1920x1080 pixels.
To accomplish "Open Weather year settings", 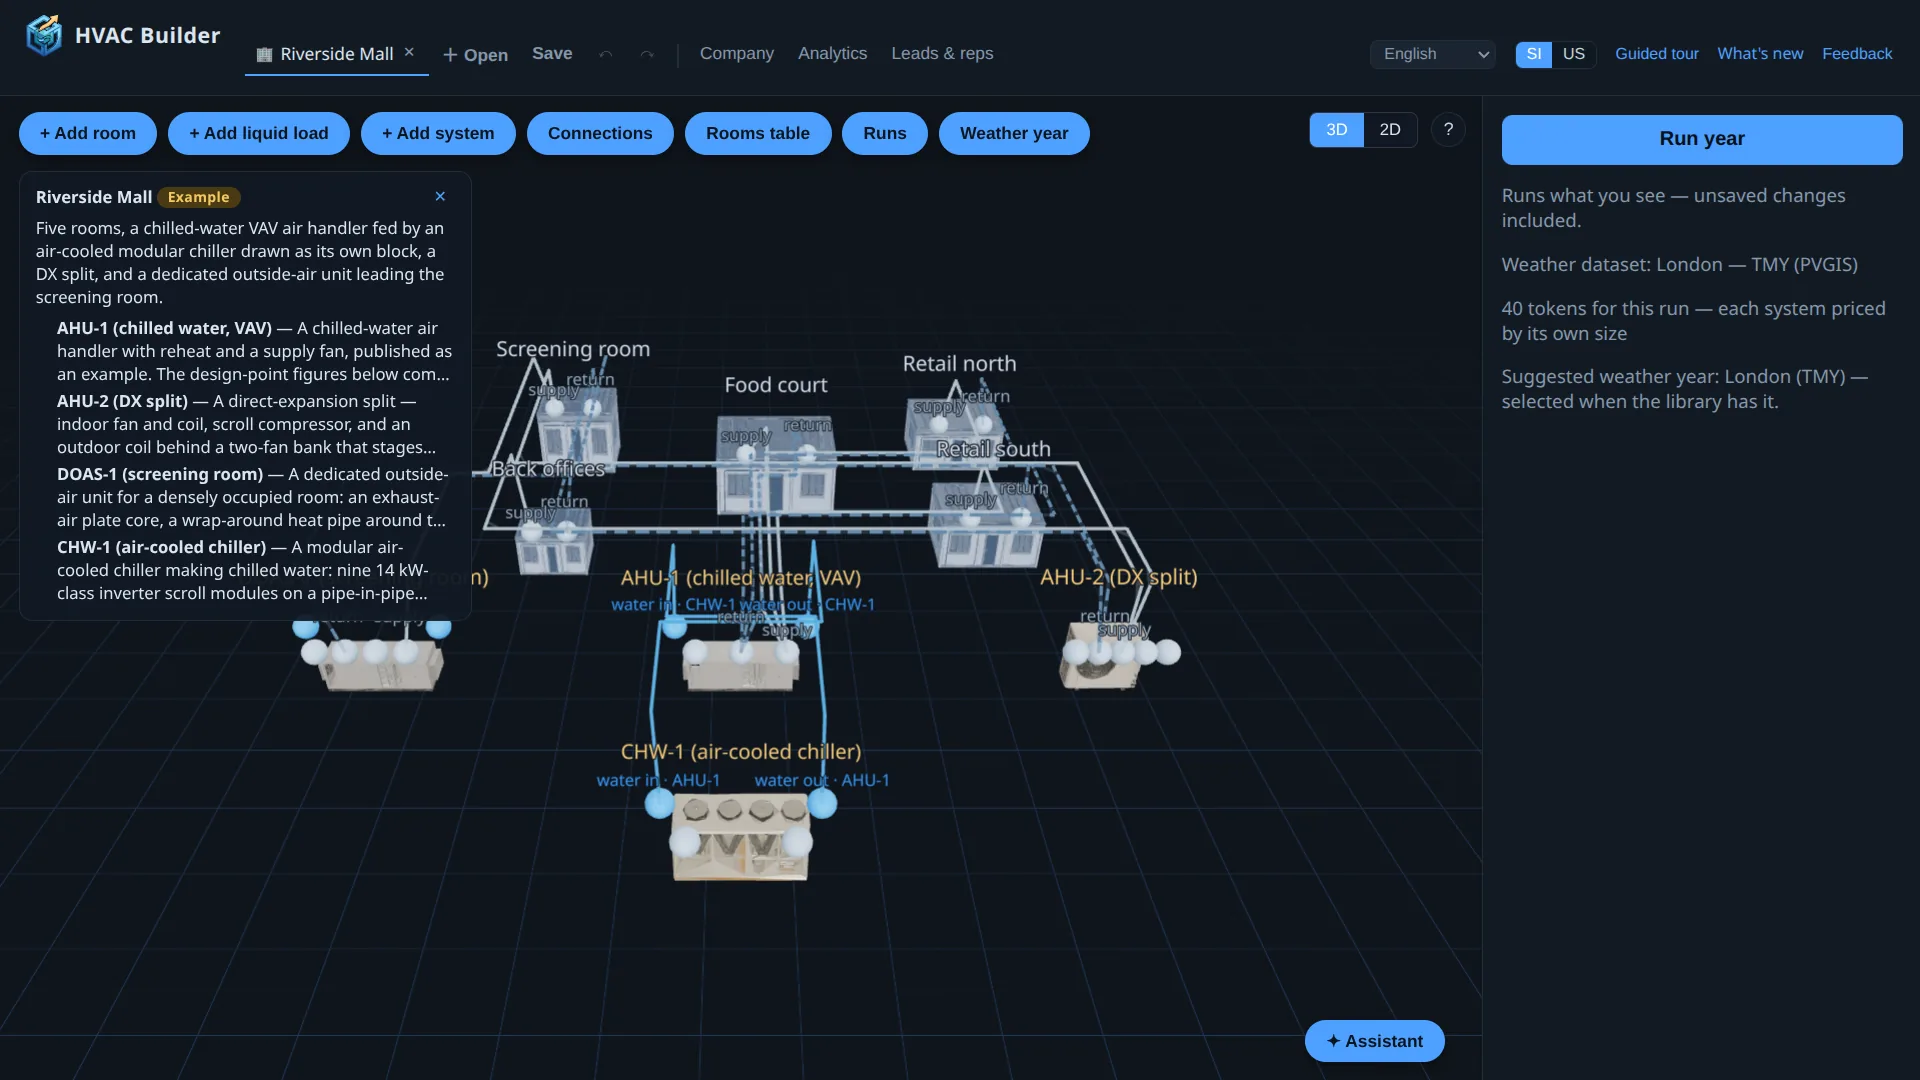I will tap(1014, 133).
